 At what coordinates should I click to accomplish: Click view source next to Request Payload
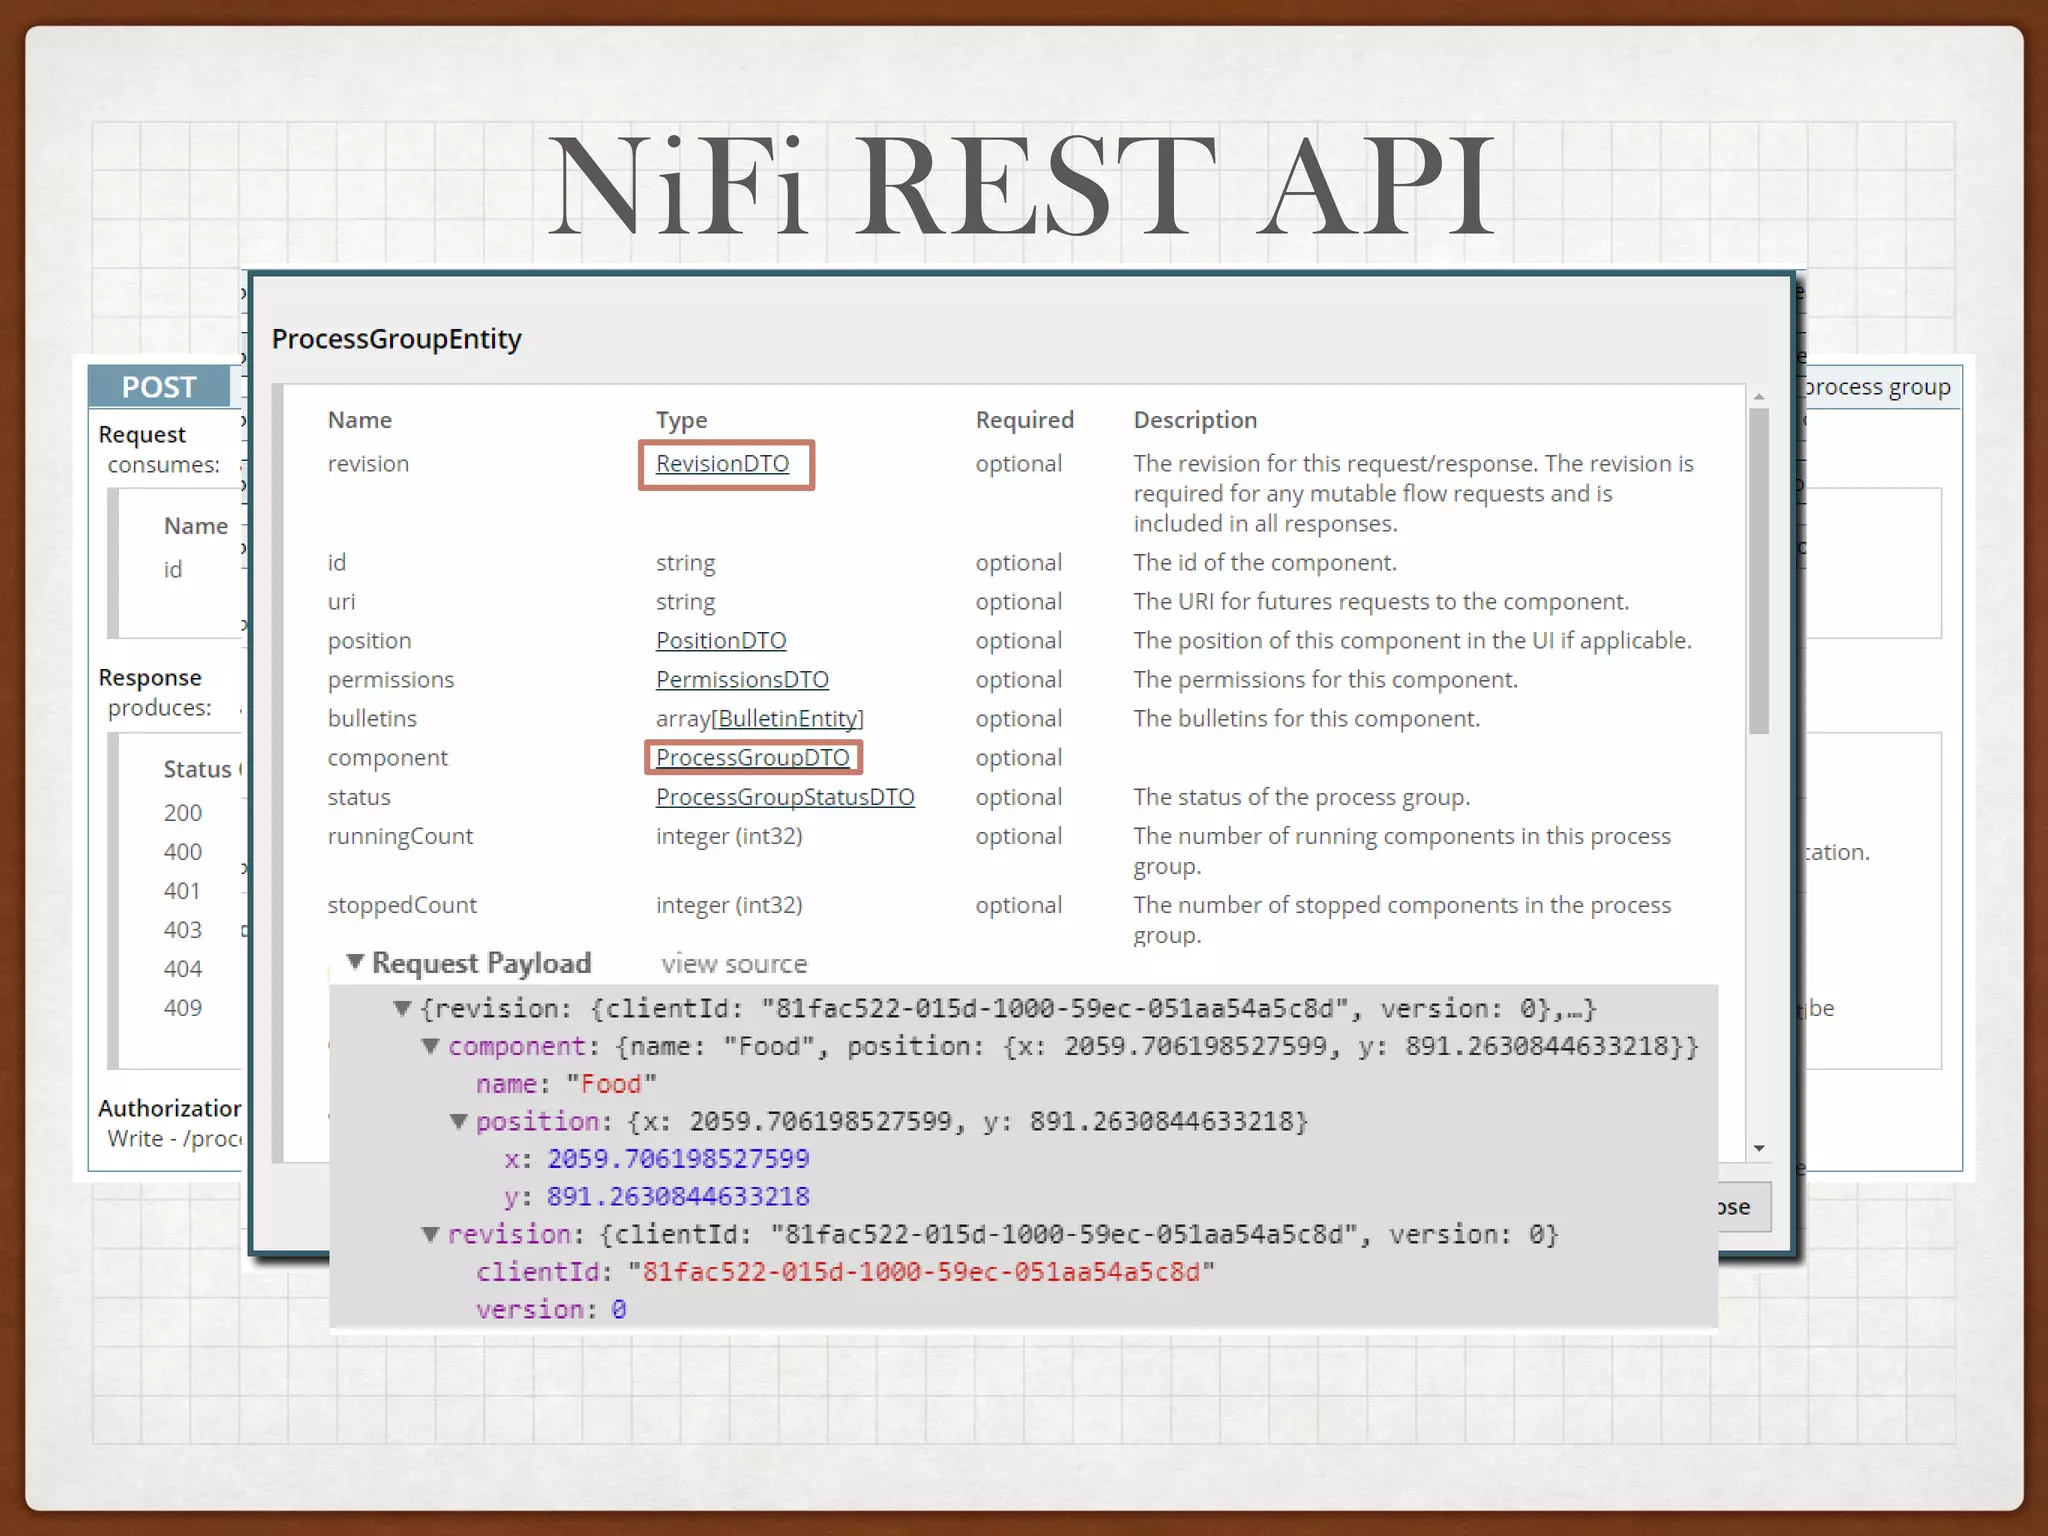[x=734, y=964]
